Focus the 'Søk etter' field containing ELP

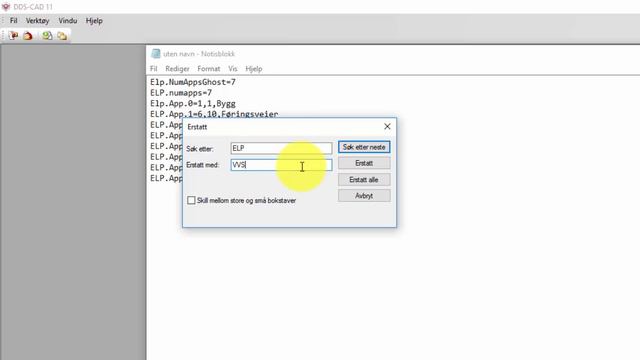(x=281, y=148)
